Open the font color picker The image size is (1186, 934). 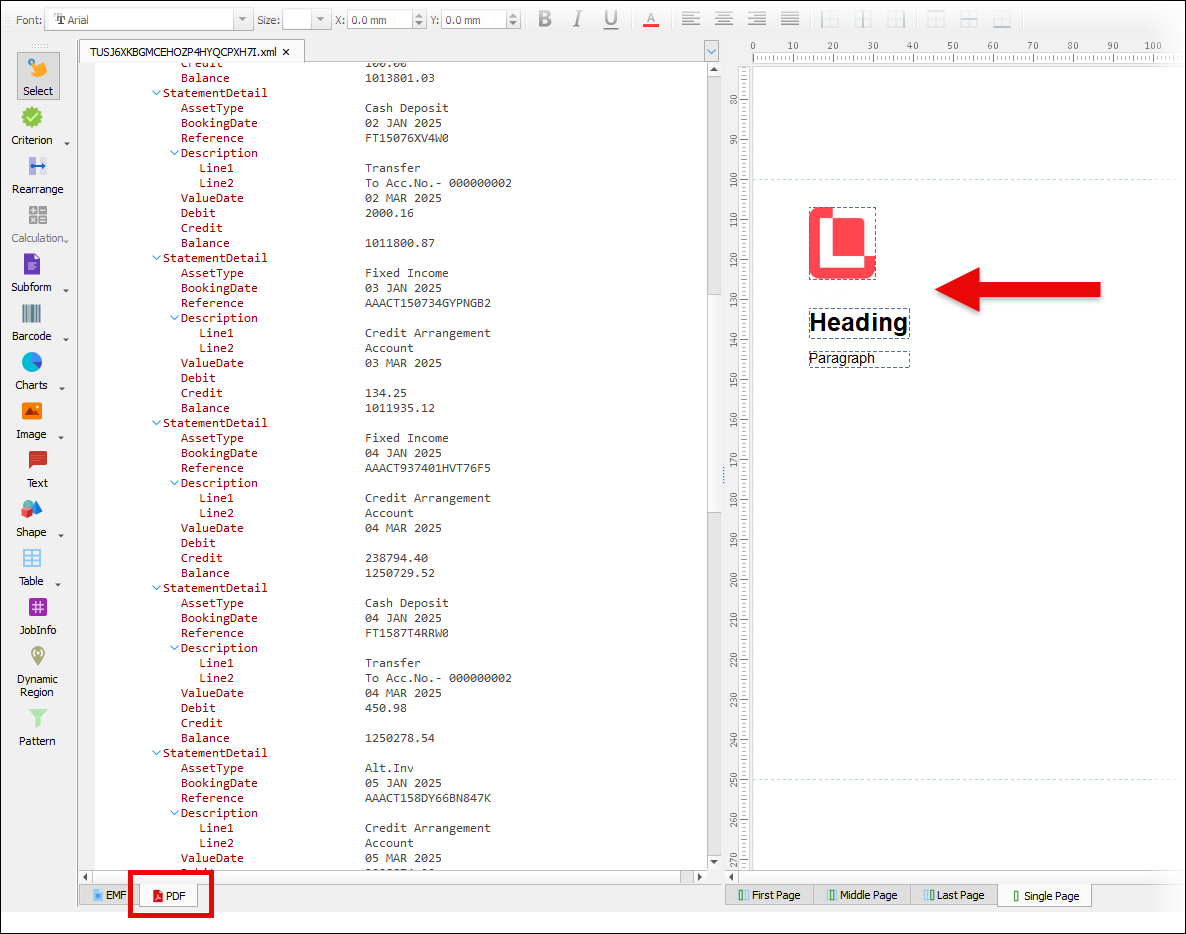click(x=650, y=20)
